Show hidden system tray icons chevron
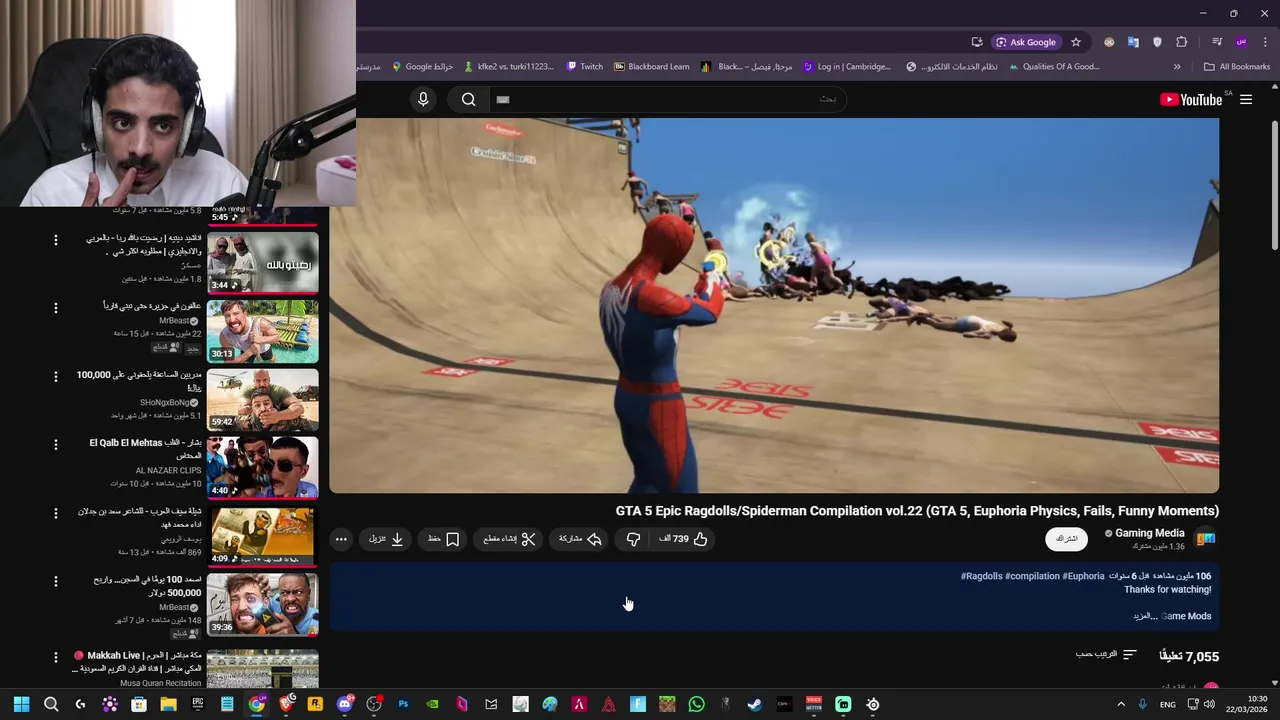Screen dimensions: 1280x720 coord(1121,704)
